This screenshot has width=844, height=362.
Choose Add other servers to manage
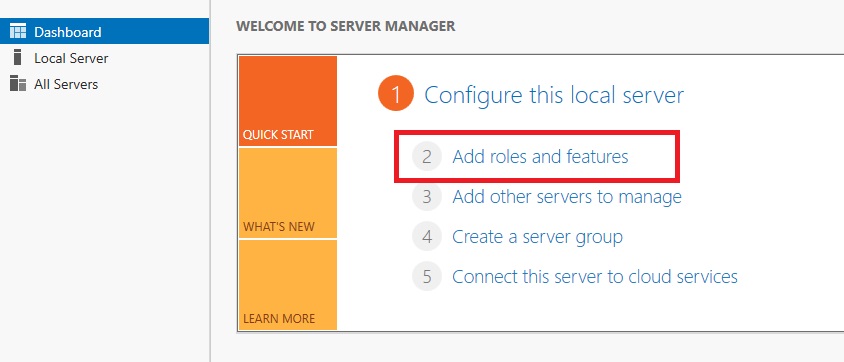567,197
